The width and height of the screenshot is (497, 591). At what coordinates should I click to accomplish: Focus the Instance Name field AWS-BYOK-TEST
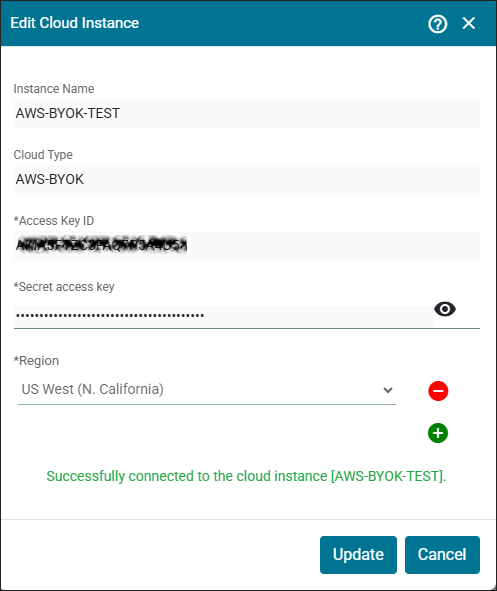click(x=247, y=113)
